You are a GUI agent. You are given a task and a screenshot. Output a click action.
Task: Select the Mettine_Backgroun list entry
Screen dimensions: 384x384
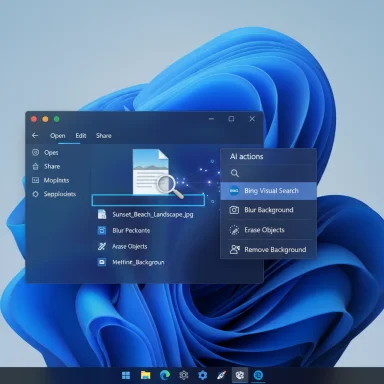(x=138, y=262)
